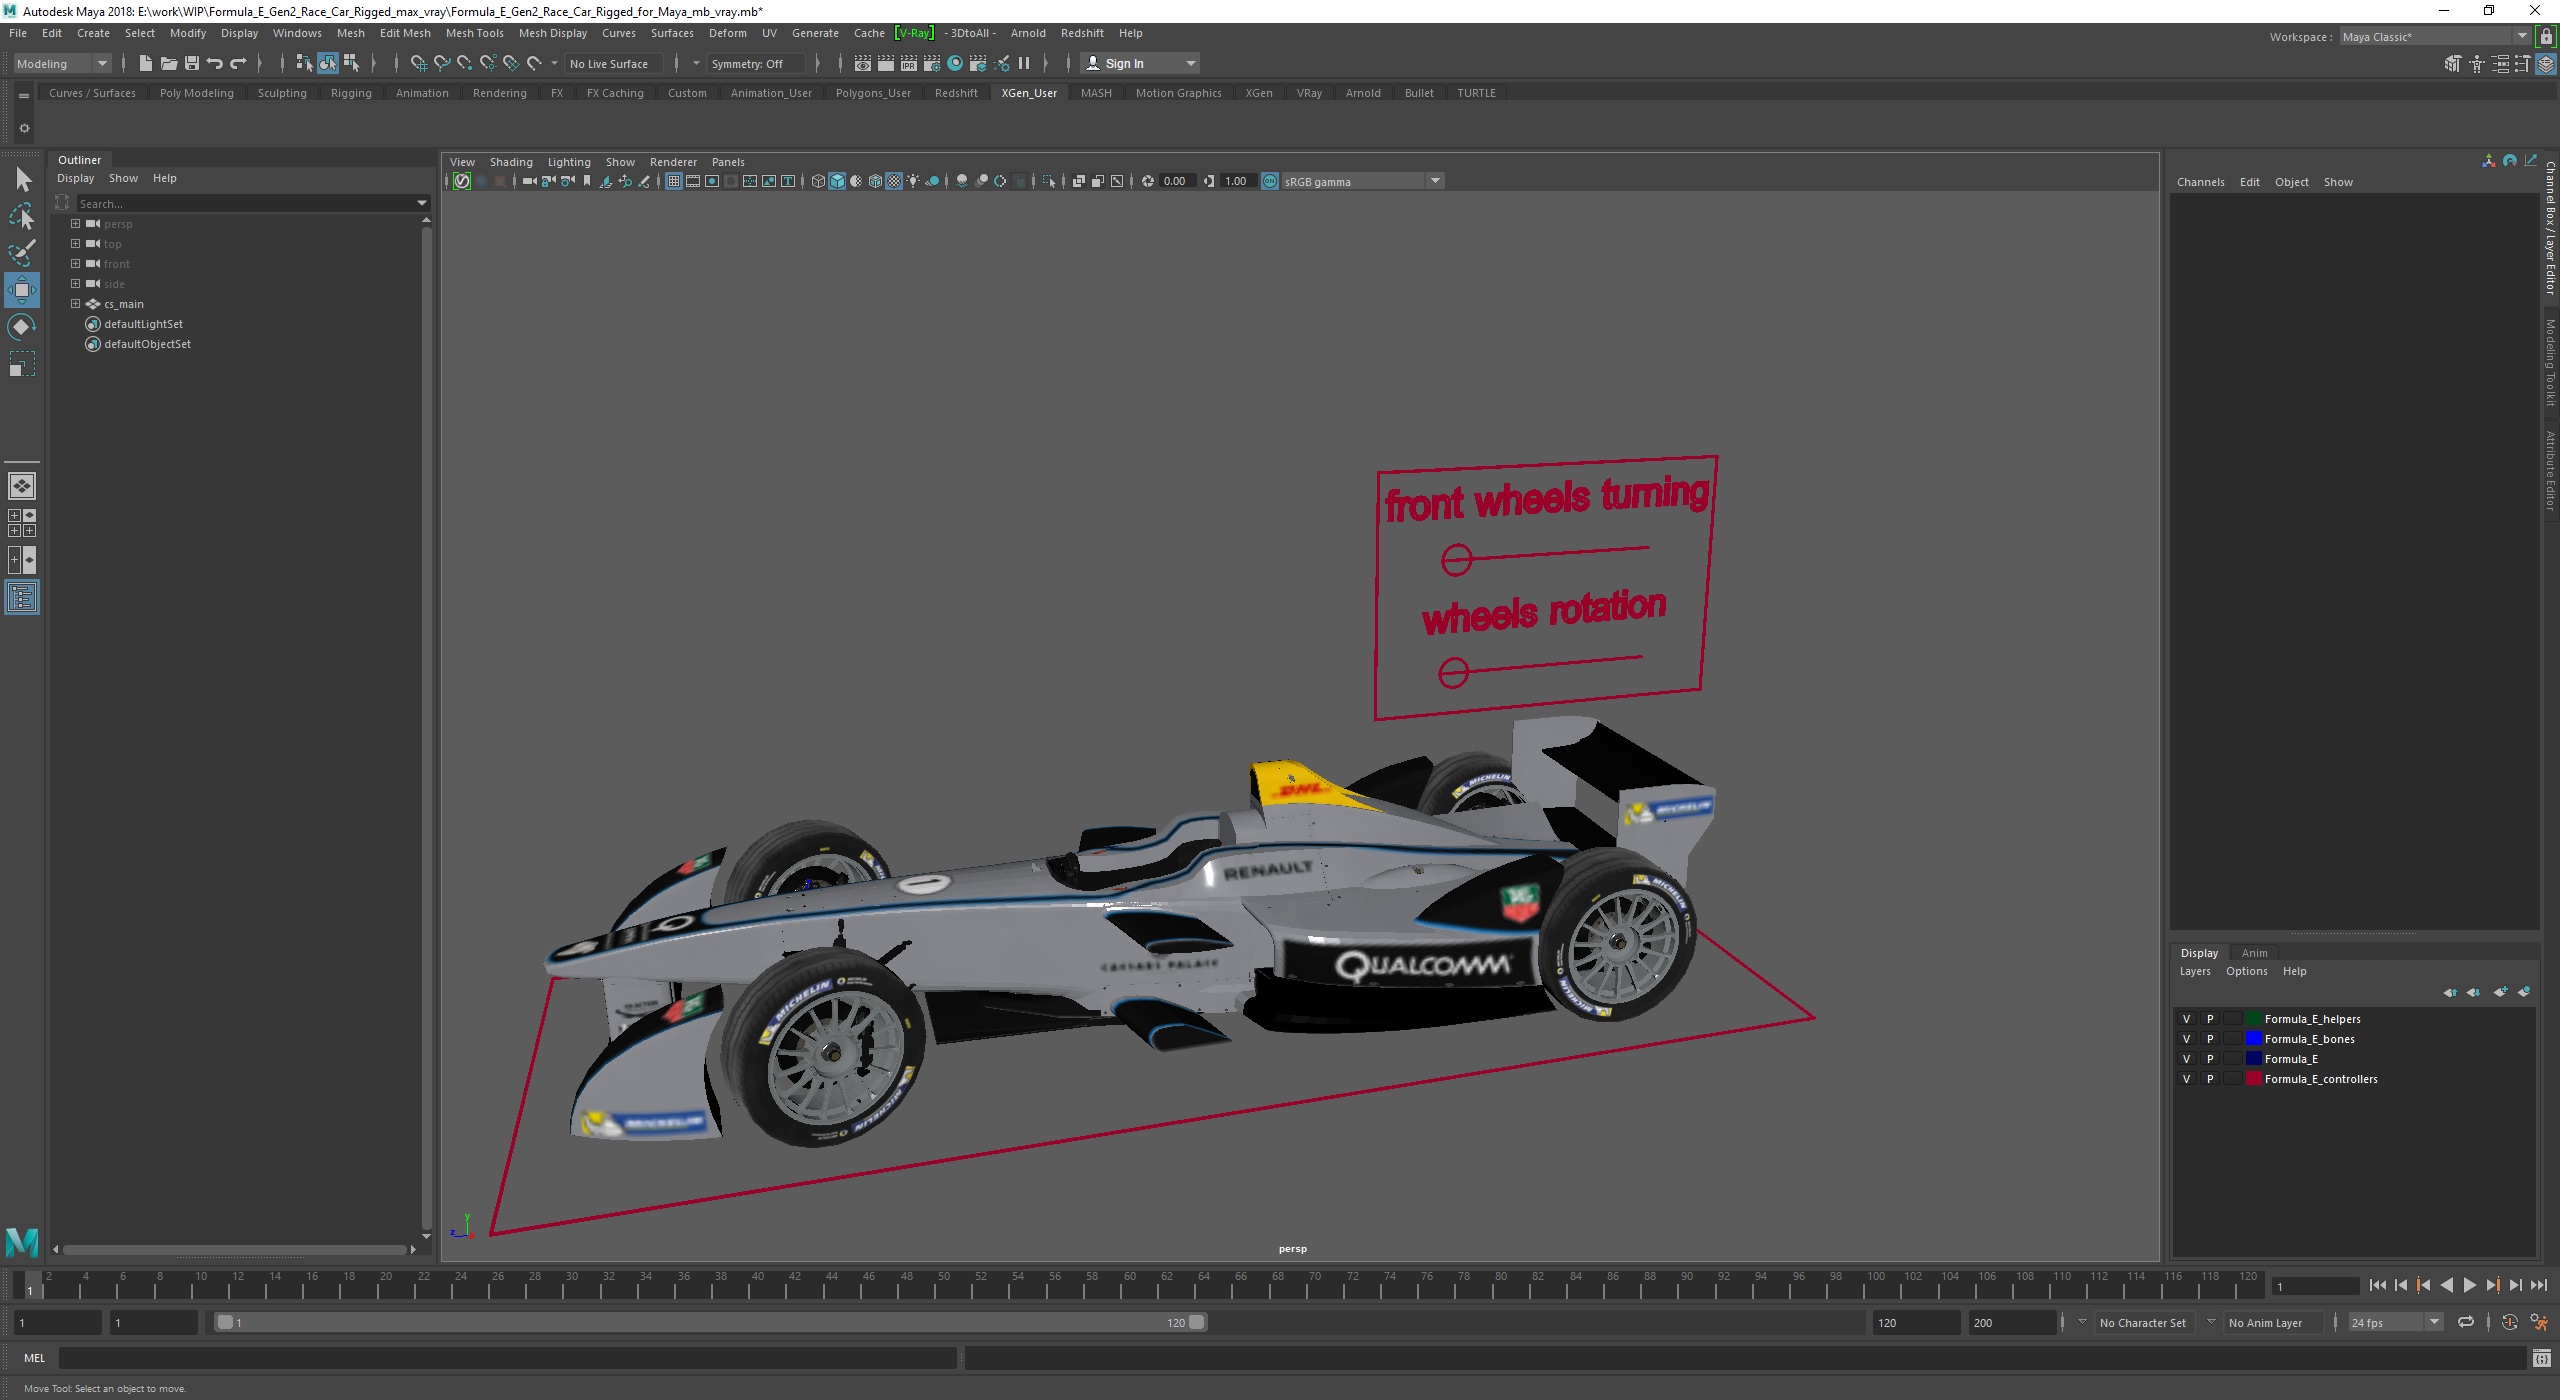The image size is (2560, 1400).
Task: Go to start of playback range
Action: tap(2377, 1286)
